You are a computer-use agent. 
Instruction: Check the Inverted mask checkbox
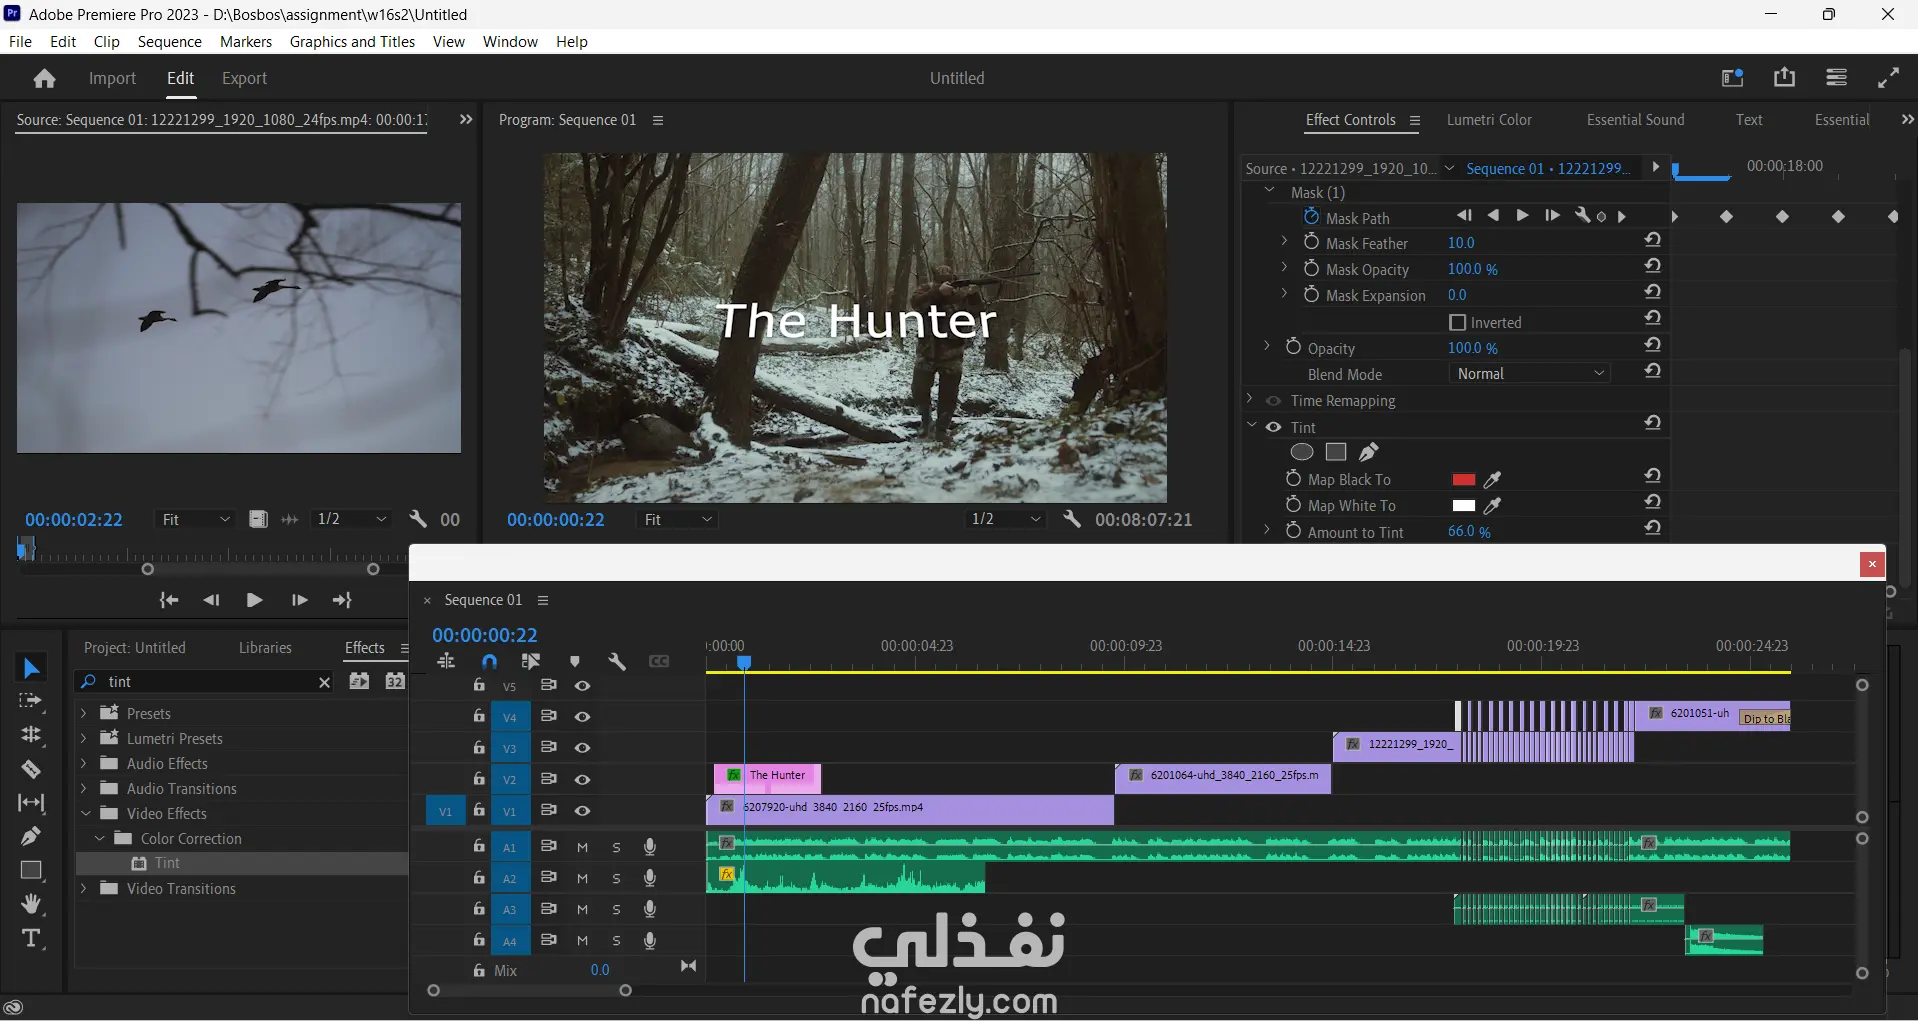[x=1457, y=322]
